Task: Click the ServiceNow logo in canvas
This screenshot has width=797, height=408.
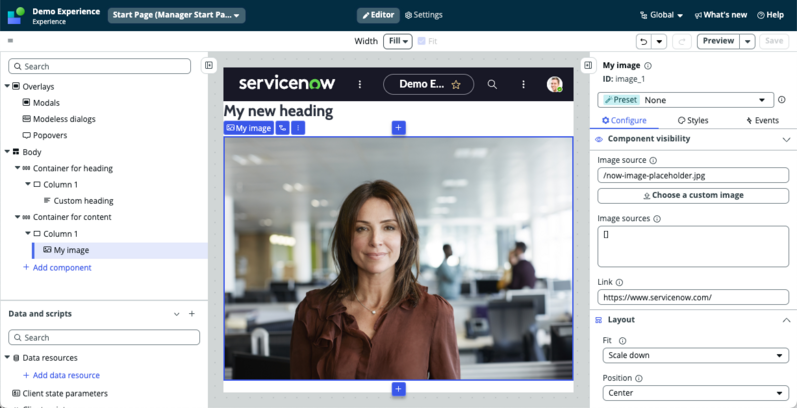Action: pyautogui.click(x=287, y=83)
